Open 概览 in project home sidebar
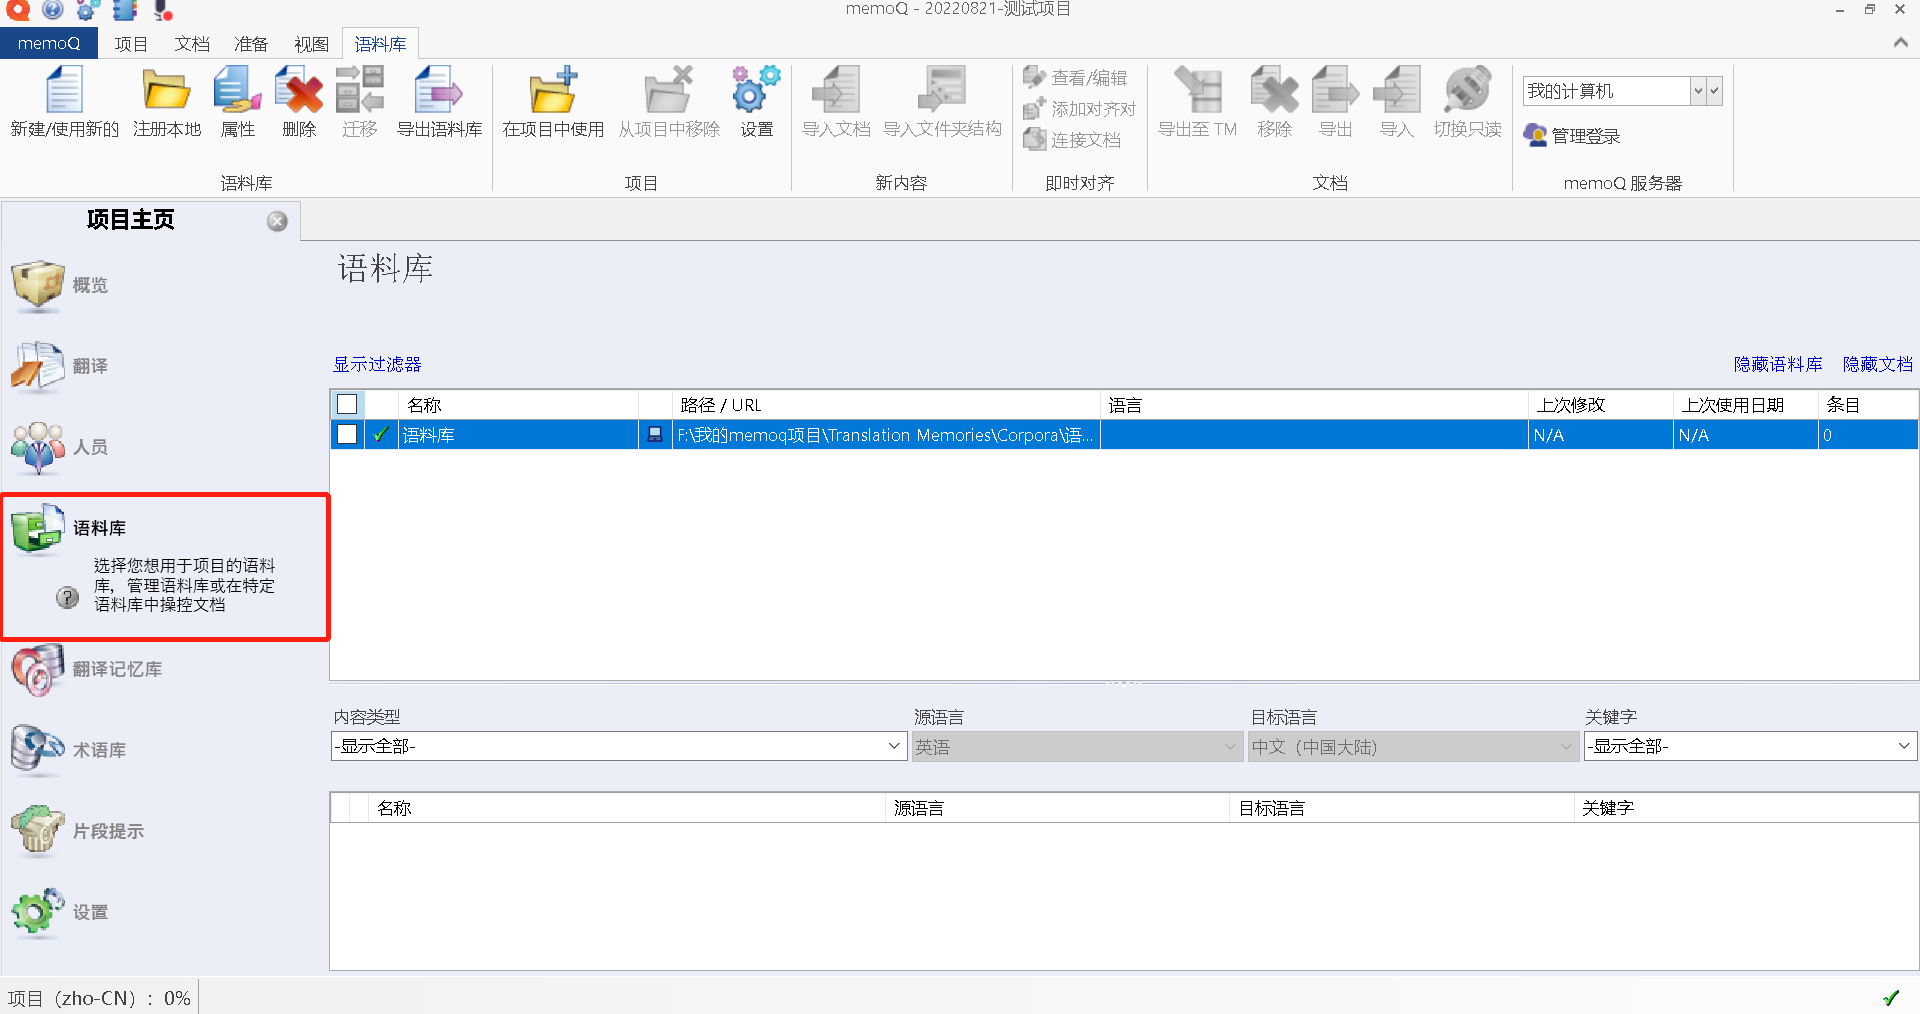The height and width of the screenshot is (1014, 1920). 60,285
